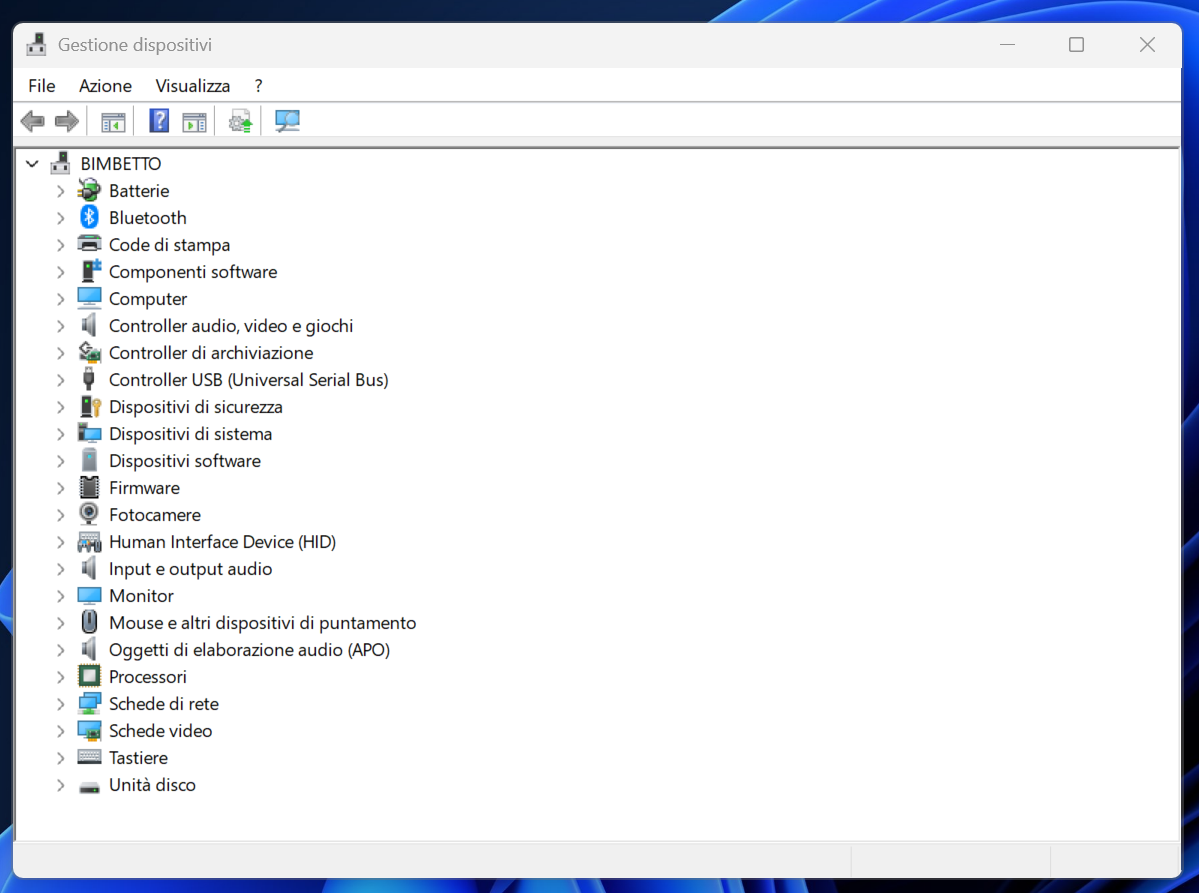Expand the Batterie category
This screenshot has width=1199, height=893.
[60, 191]
